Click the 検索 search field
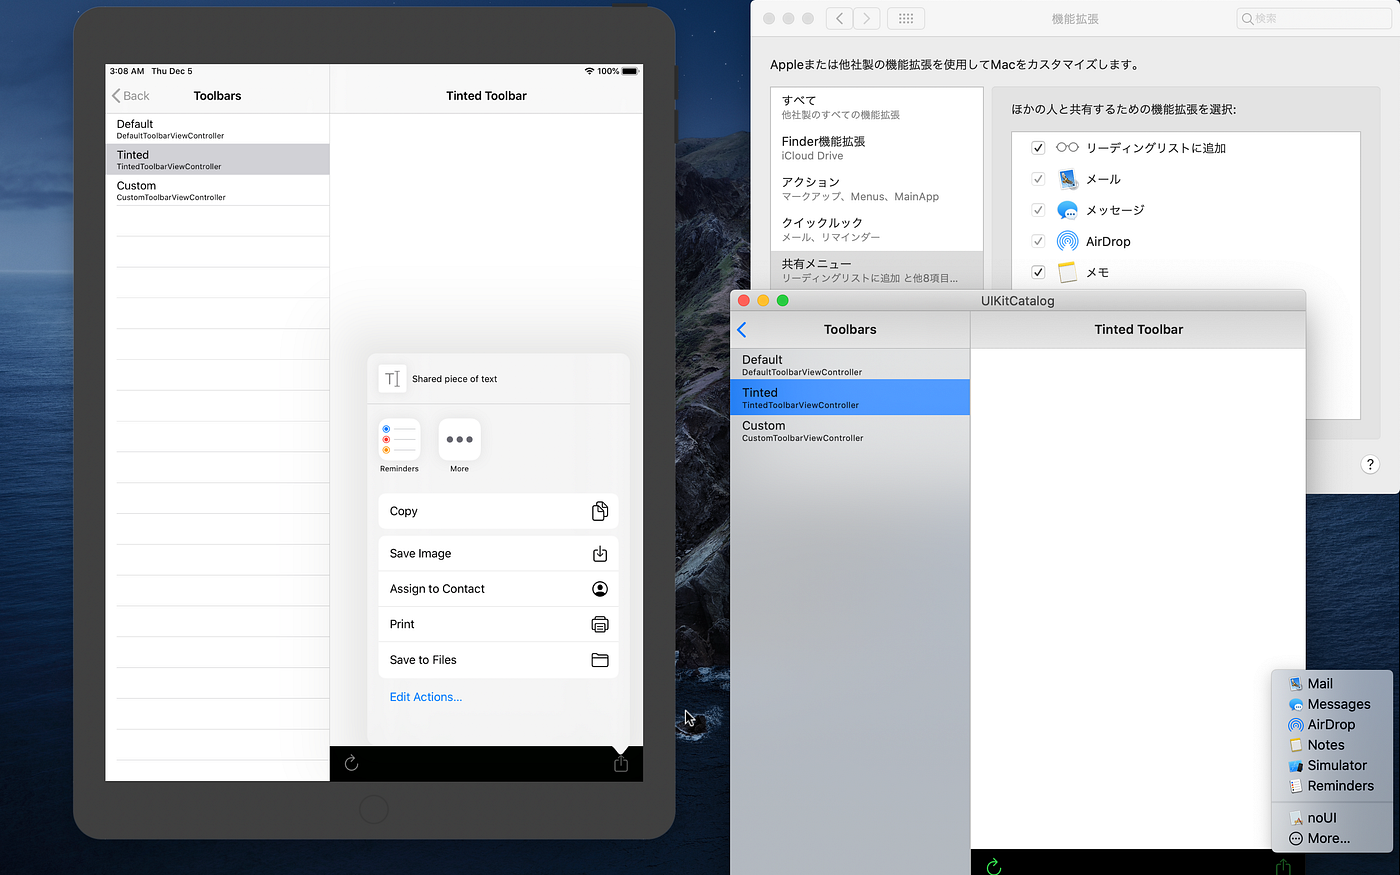This screenshot has height=875, width=1400. click(x=1314, y=18)
